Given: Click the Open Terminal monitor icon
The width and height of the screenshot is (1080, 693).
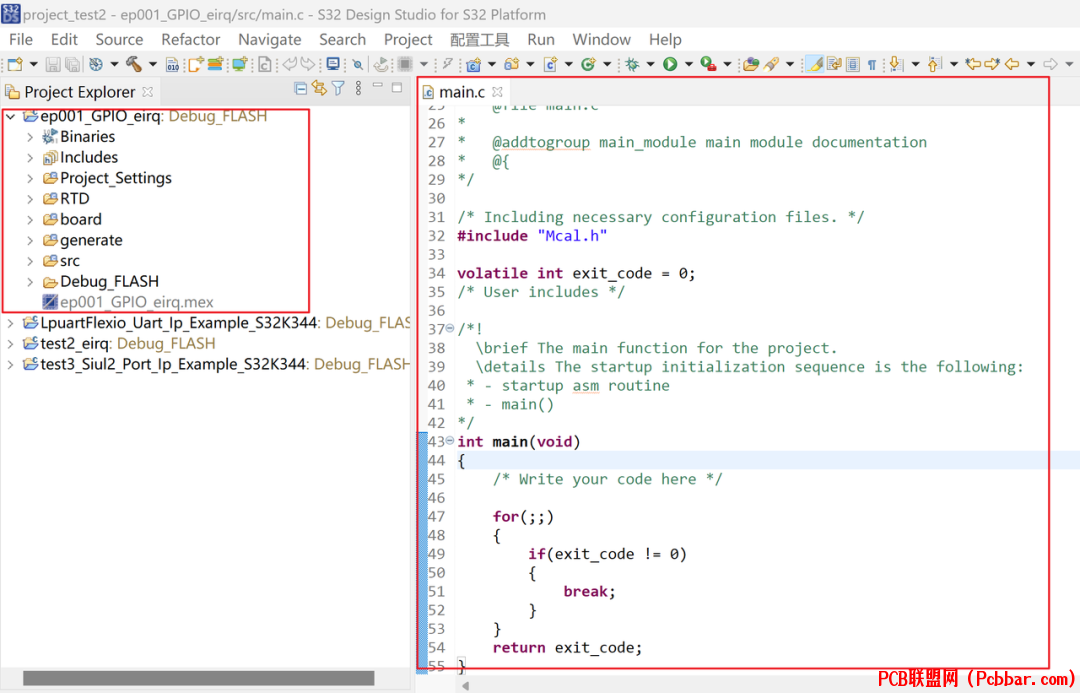Looking at the screenshot, I should pos(333,64).
